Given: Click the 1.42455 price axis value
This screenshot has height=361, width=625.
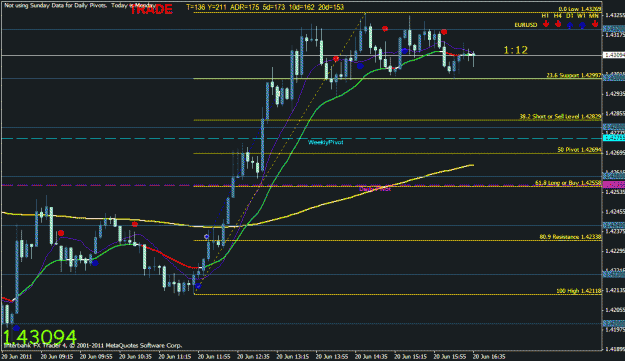Looking at the screenshot, I should click(x=615, y=212).
